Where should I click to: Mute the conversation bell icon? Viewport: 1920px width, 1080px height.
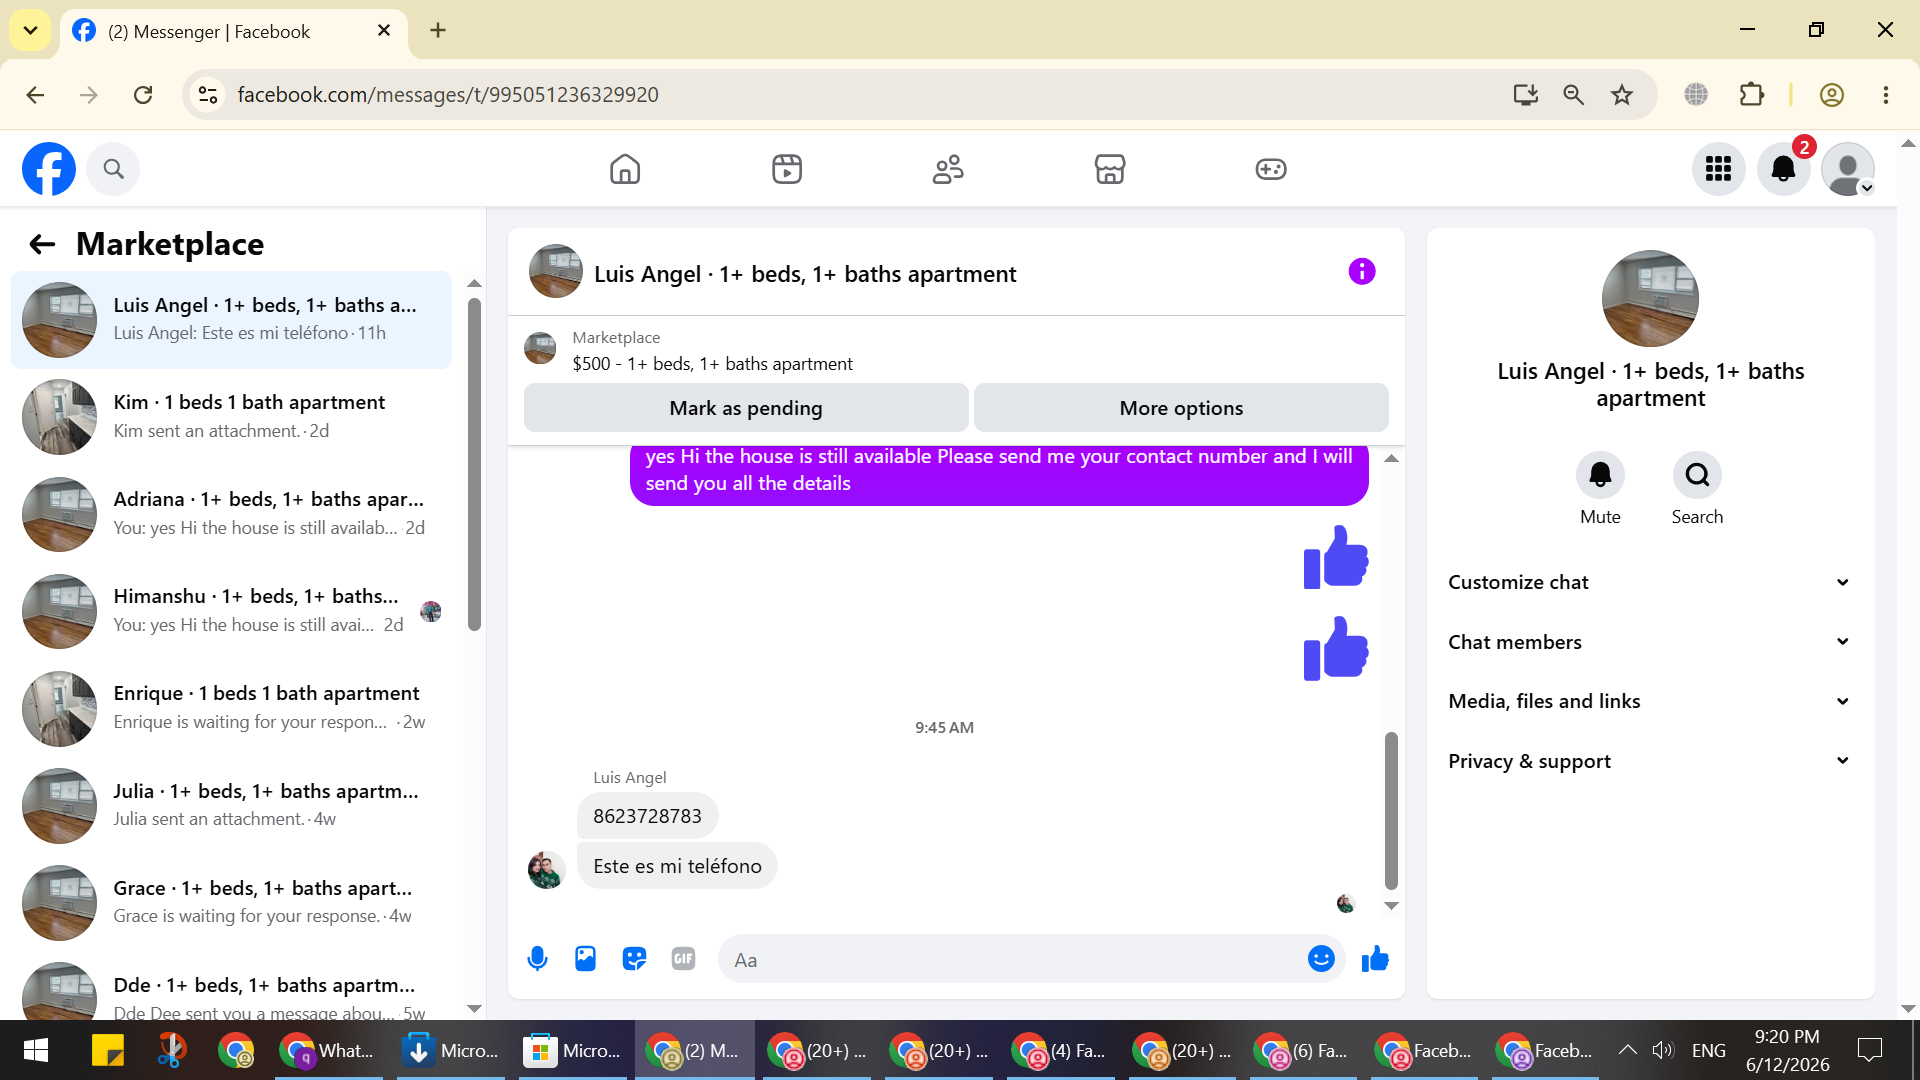pos(1600,474)
